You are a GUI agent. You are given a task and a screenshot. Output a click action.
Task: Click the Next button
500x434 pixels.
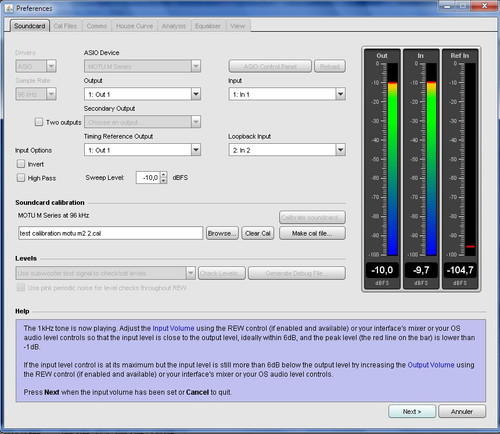(x=412, y=412)
